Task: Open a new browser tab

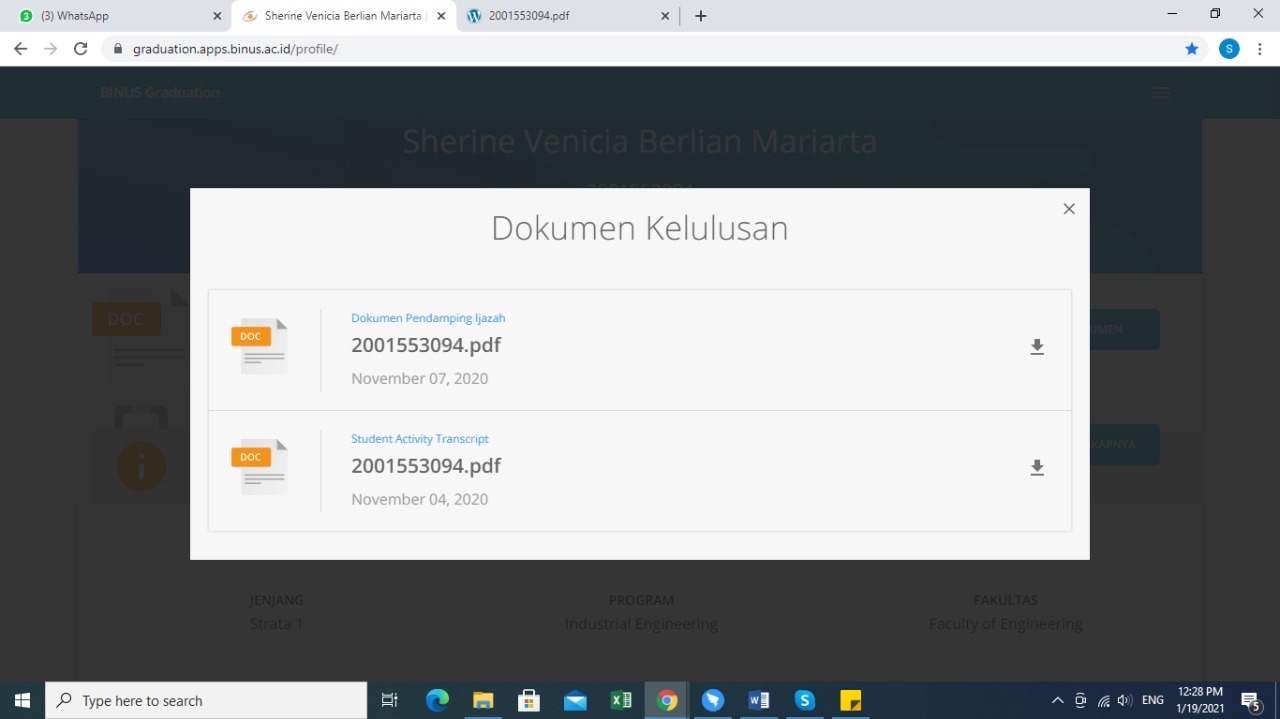Action: pos(701,16)
